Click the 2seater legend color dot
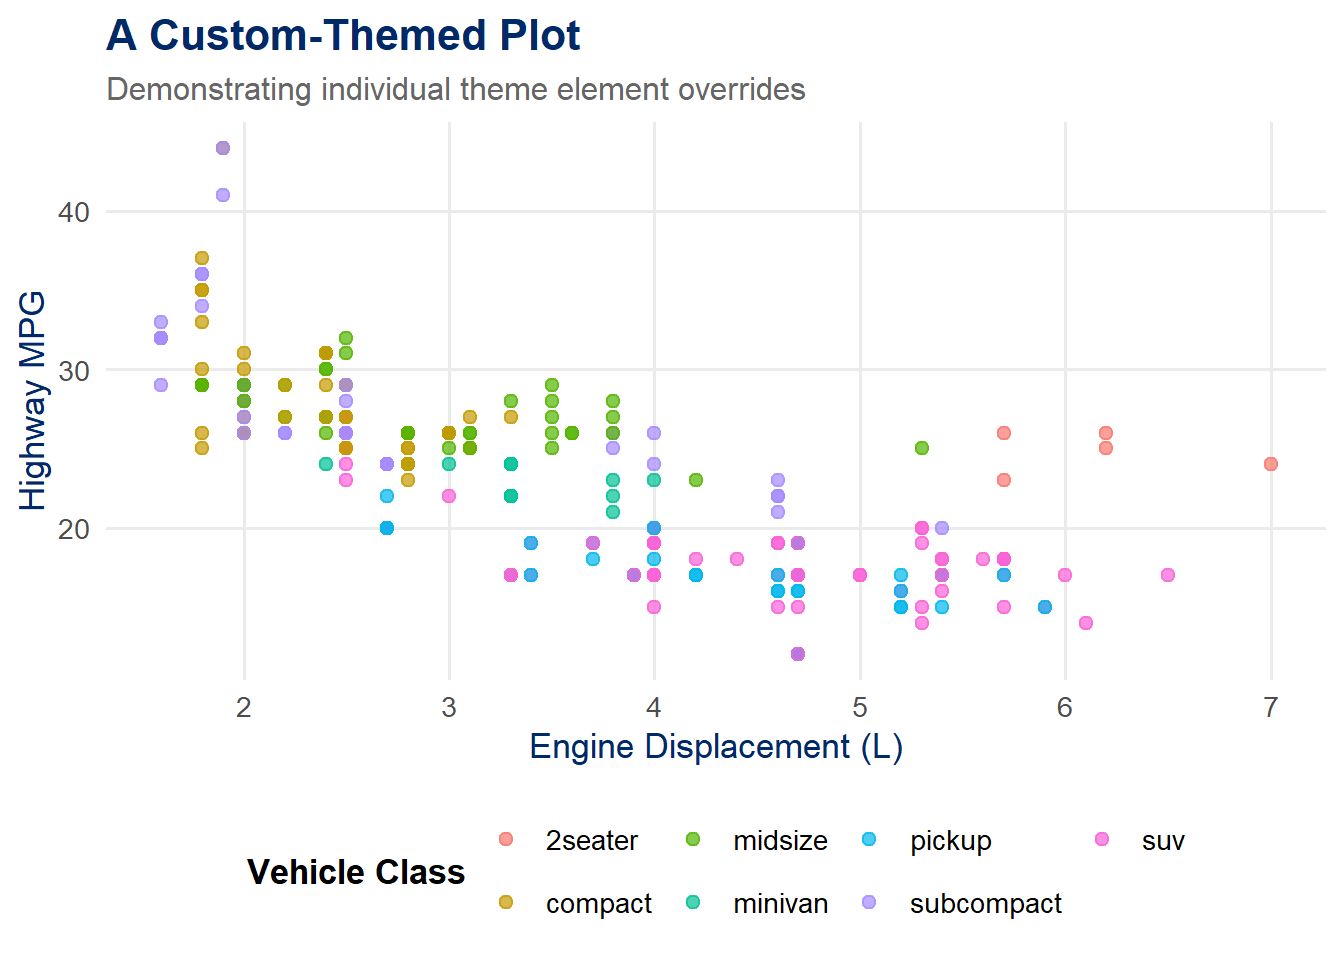Viewport: 1344px width, 960px height. coord(506,839)
